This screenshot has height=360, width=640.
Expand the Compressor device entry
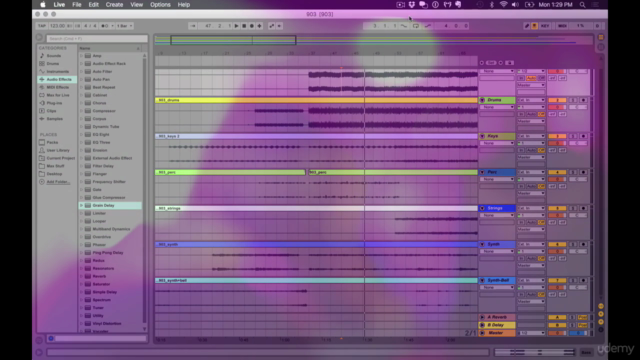(x=81, y=111)
